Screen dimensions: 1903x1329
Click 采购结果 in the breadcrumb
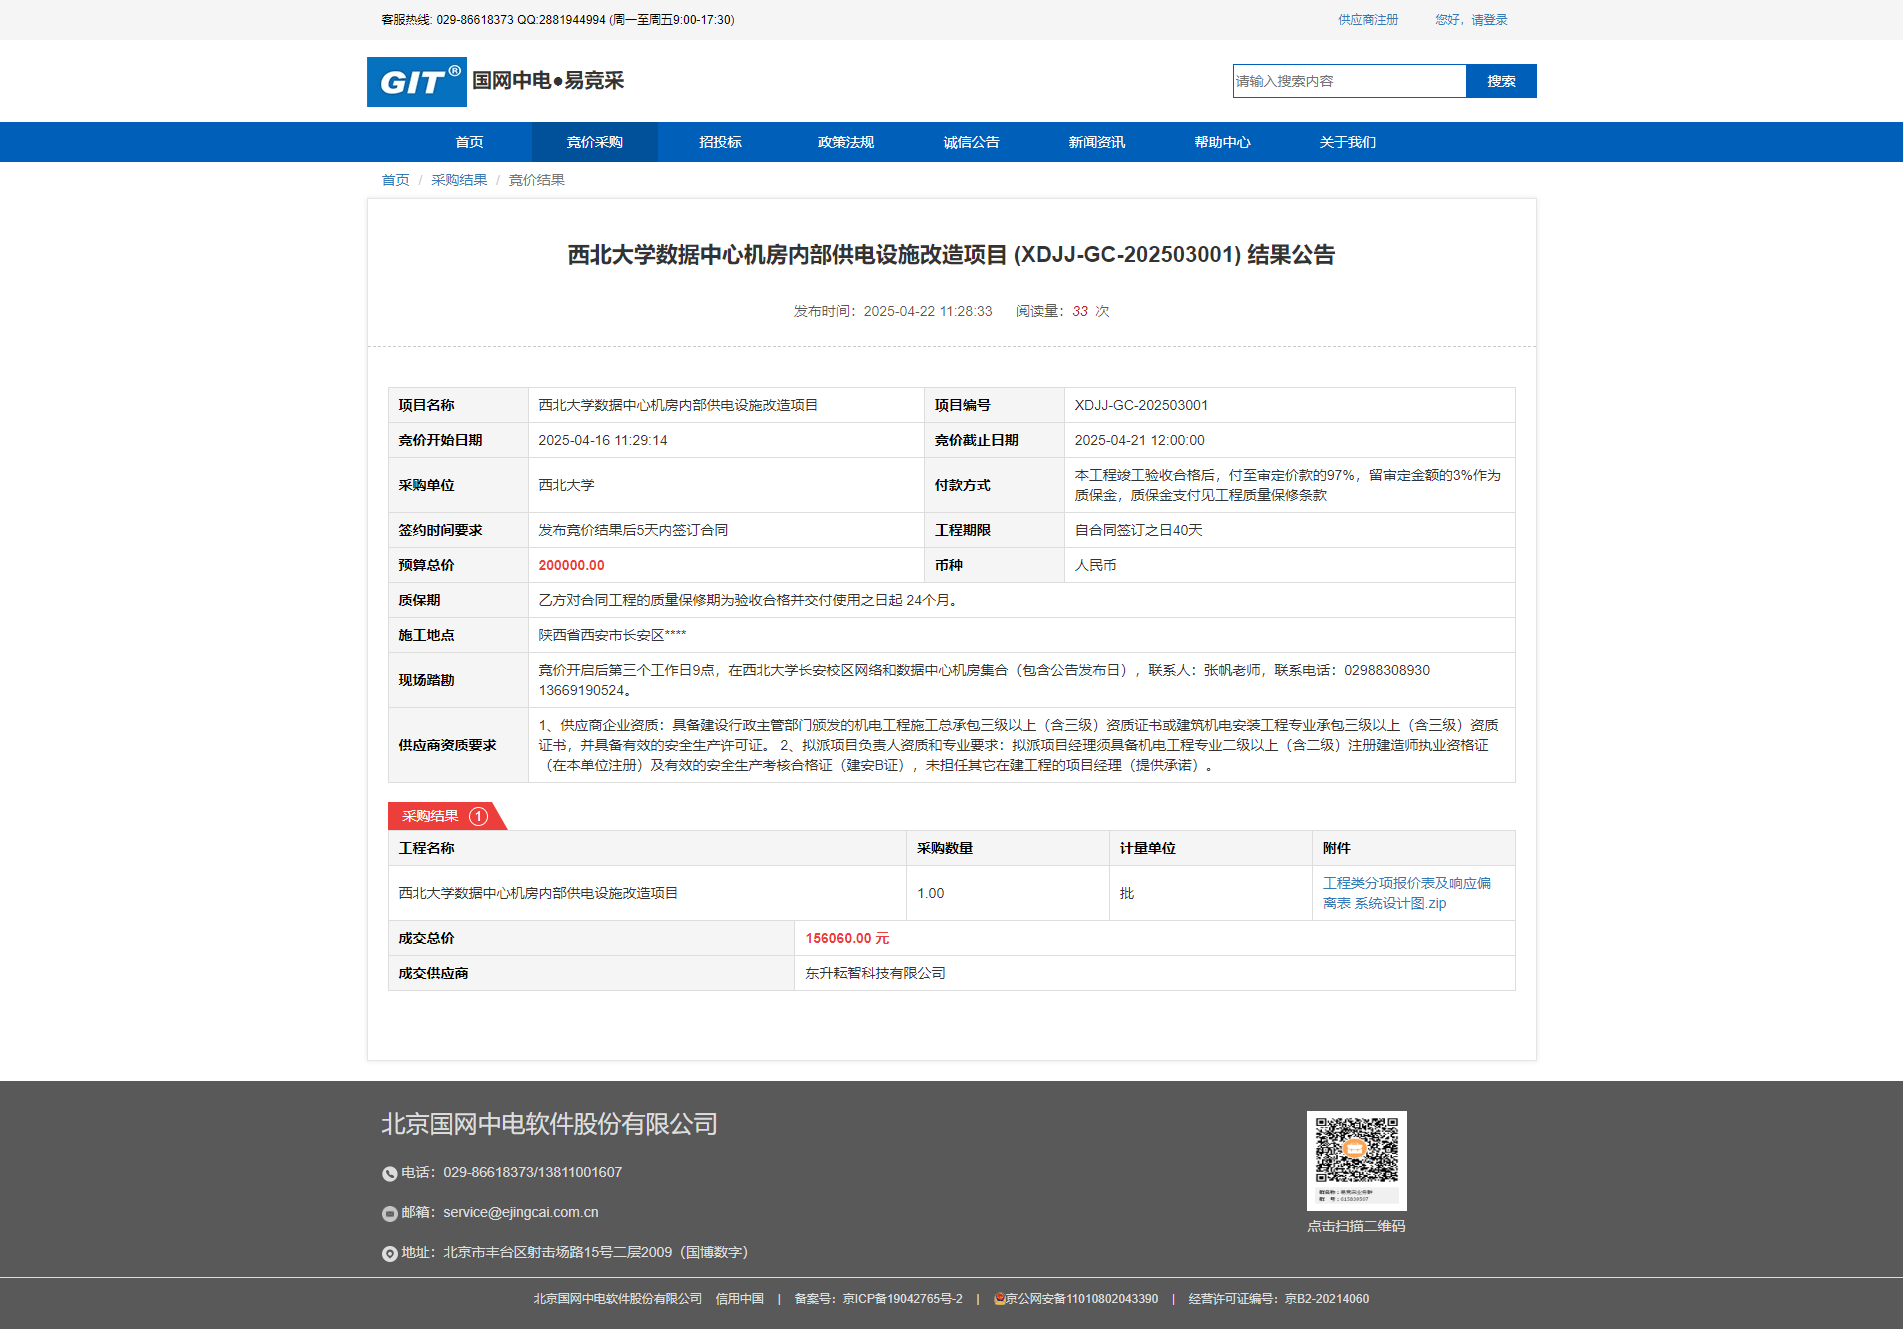[459, 180]
